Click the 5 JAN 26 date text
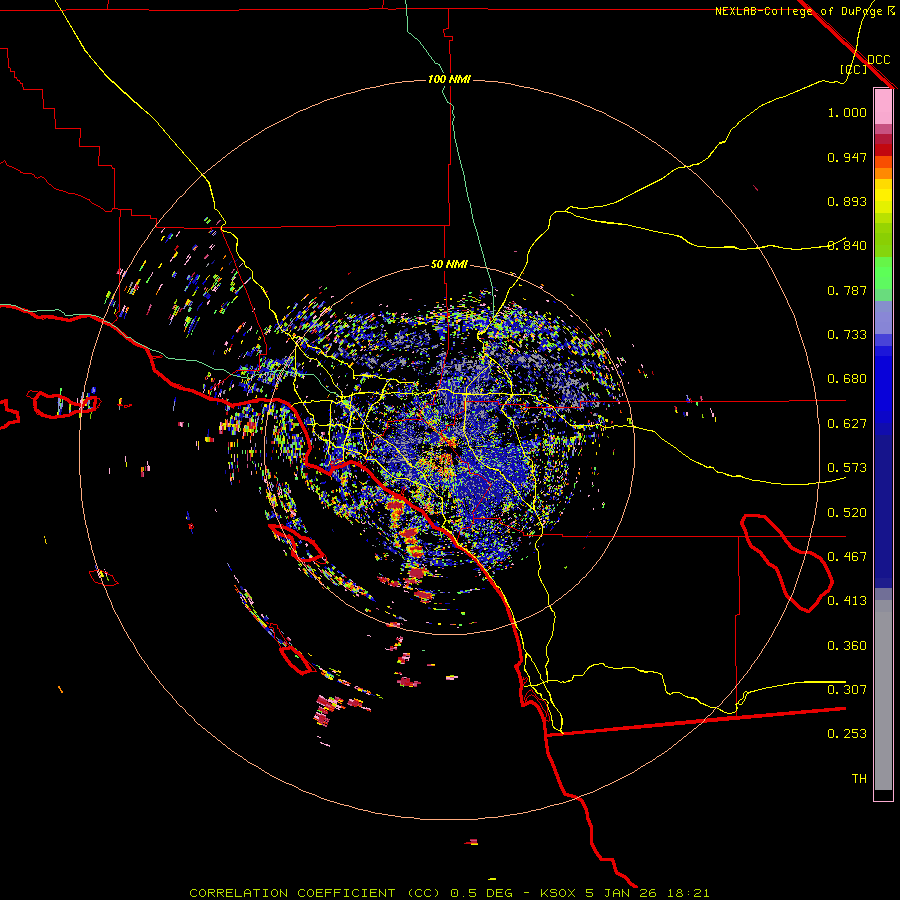Viewport: 900px width, 900px height. 622,893
